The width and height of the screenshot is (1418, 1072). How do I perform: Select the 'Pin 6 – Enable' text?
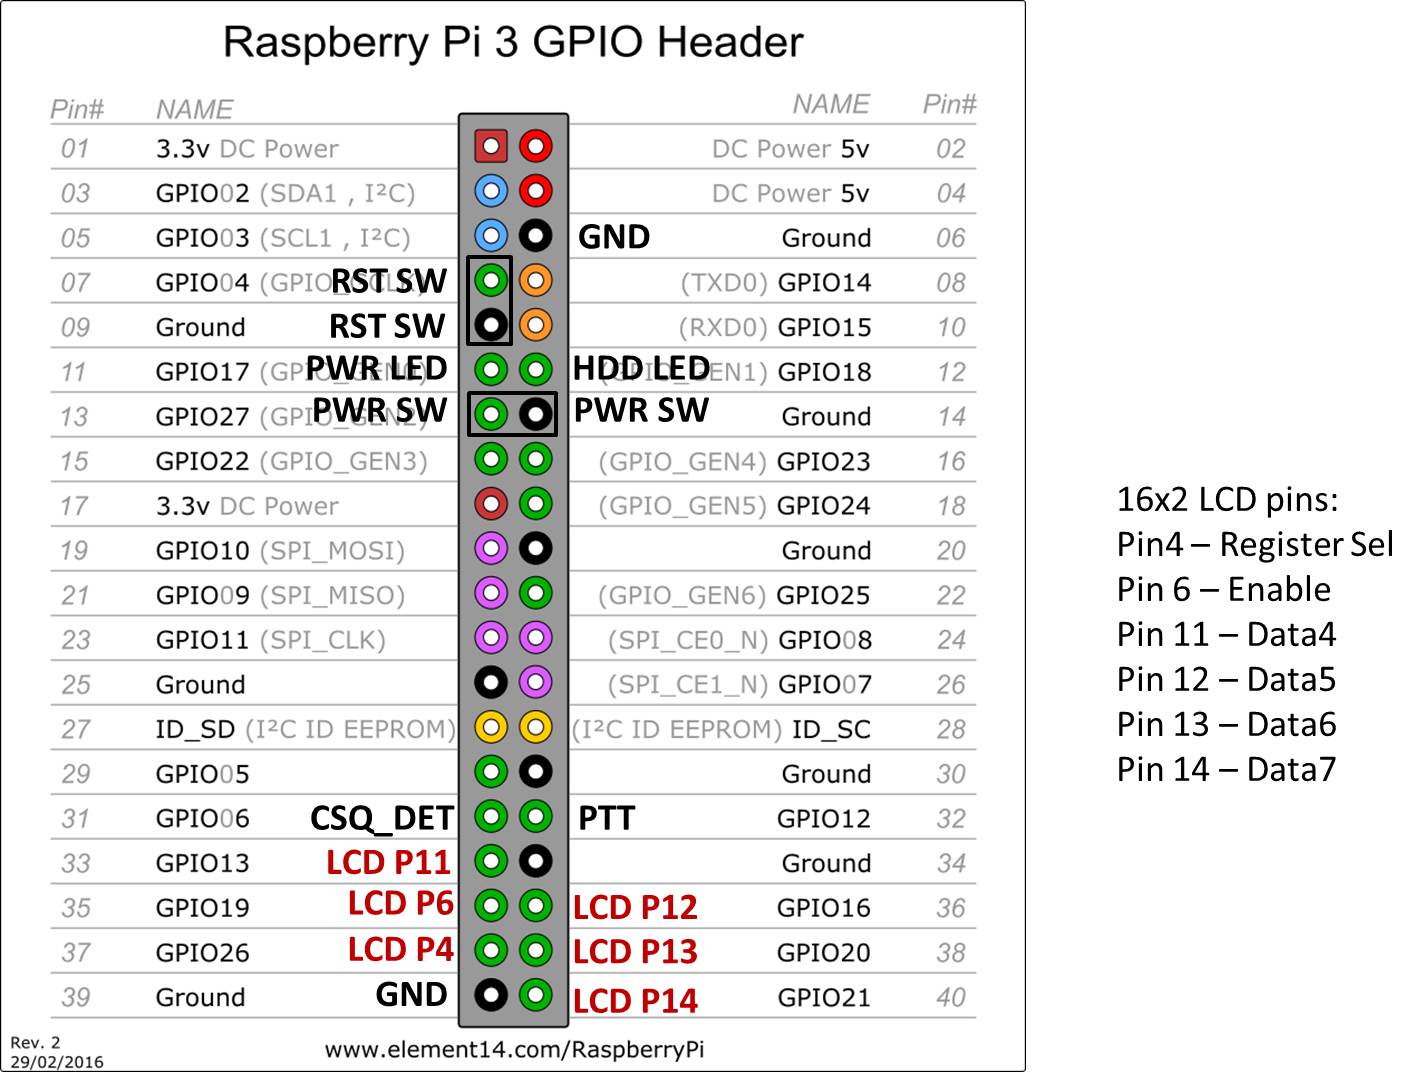[x=1223, y=590]
